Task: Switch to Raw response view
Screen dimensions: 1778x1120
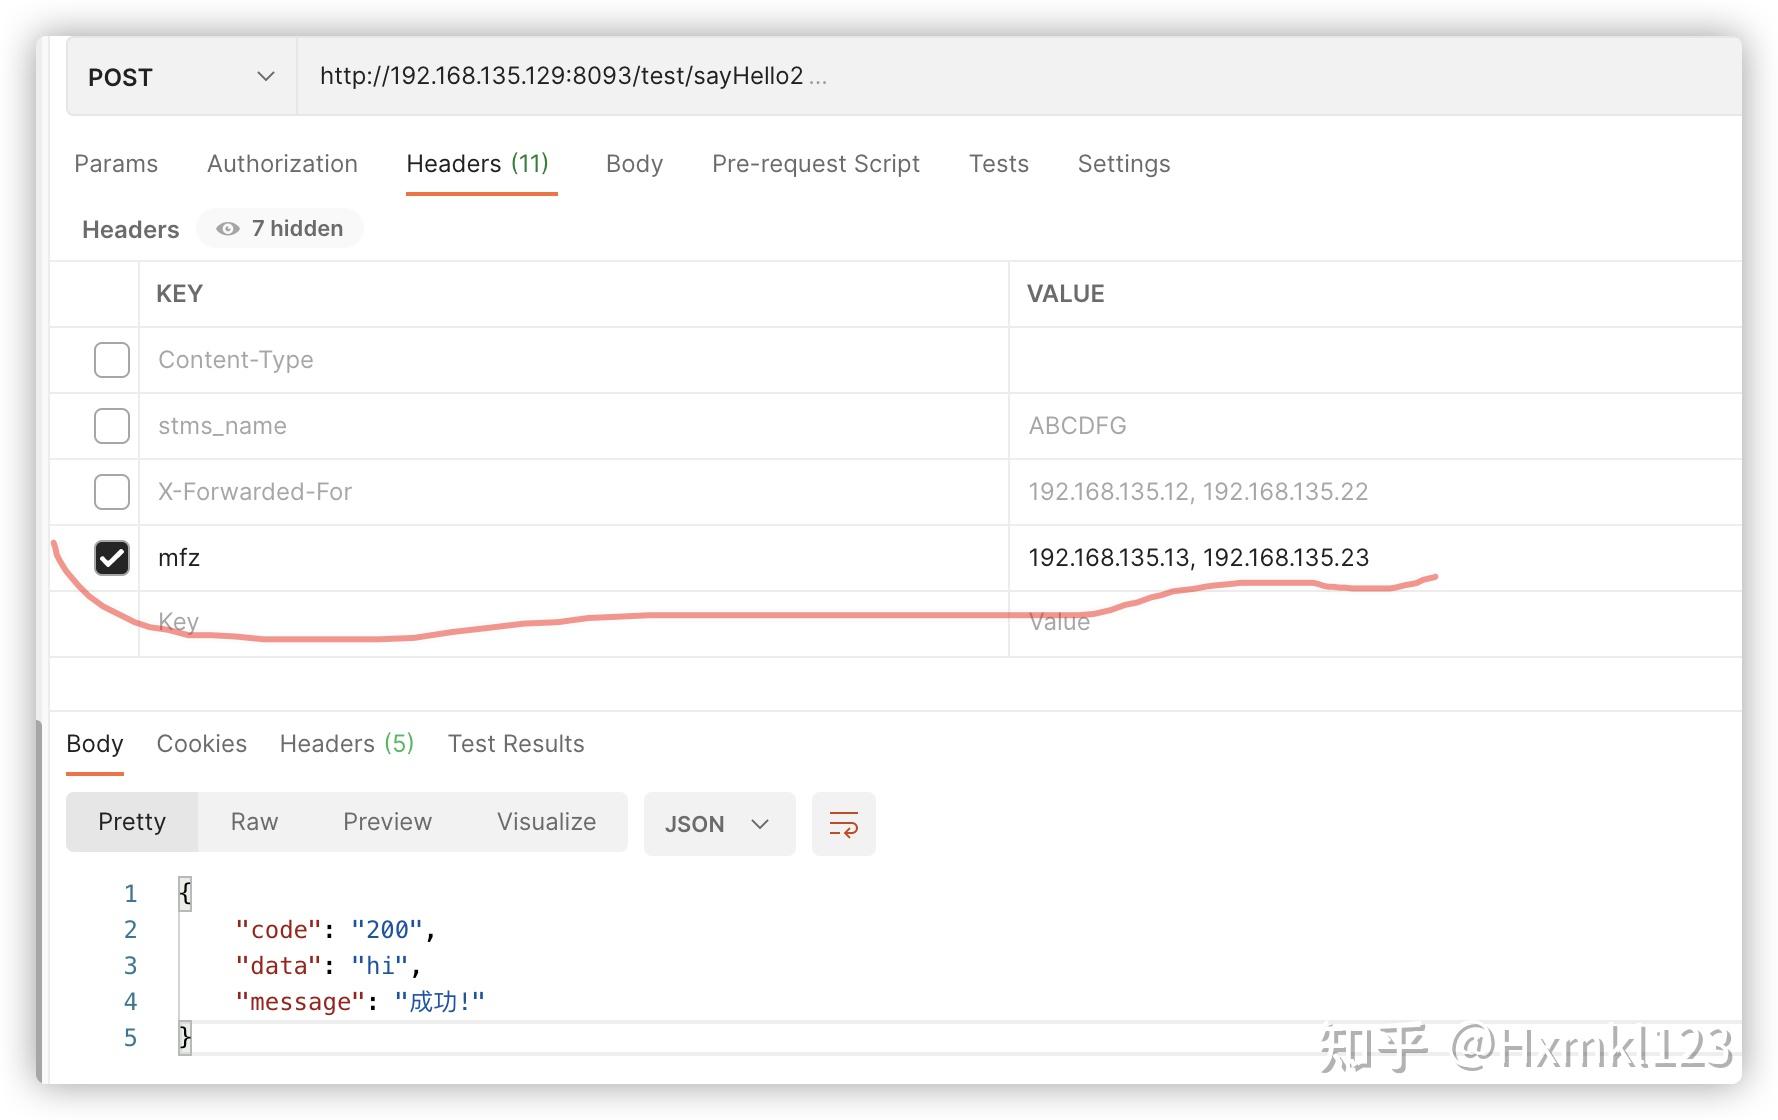Action: (x=254, y=821)
